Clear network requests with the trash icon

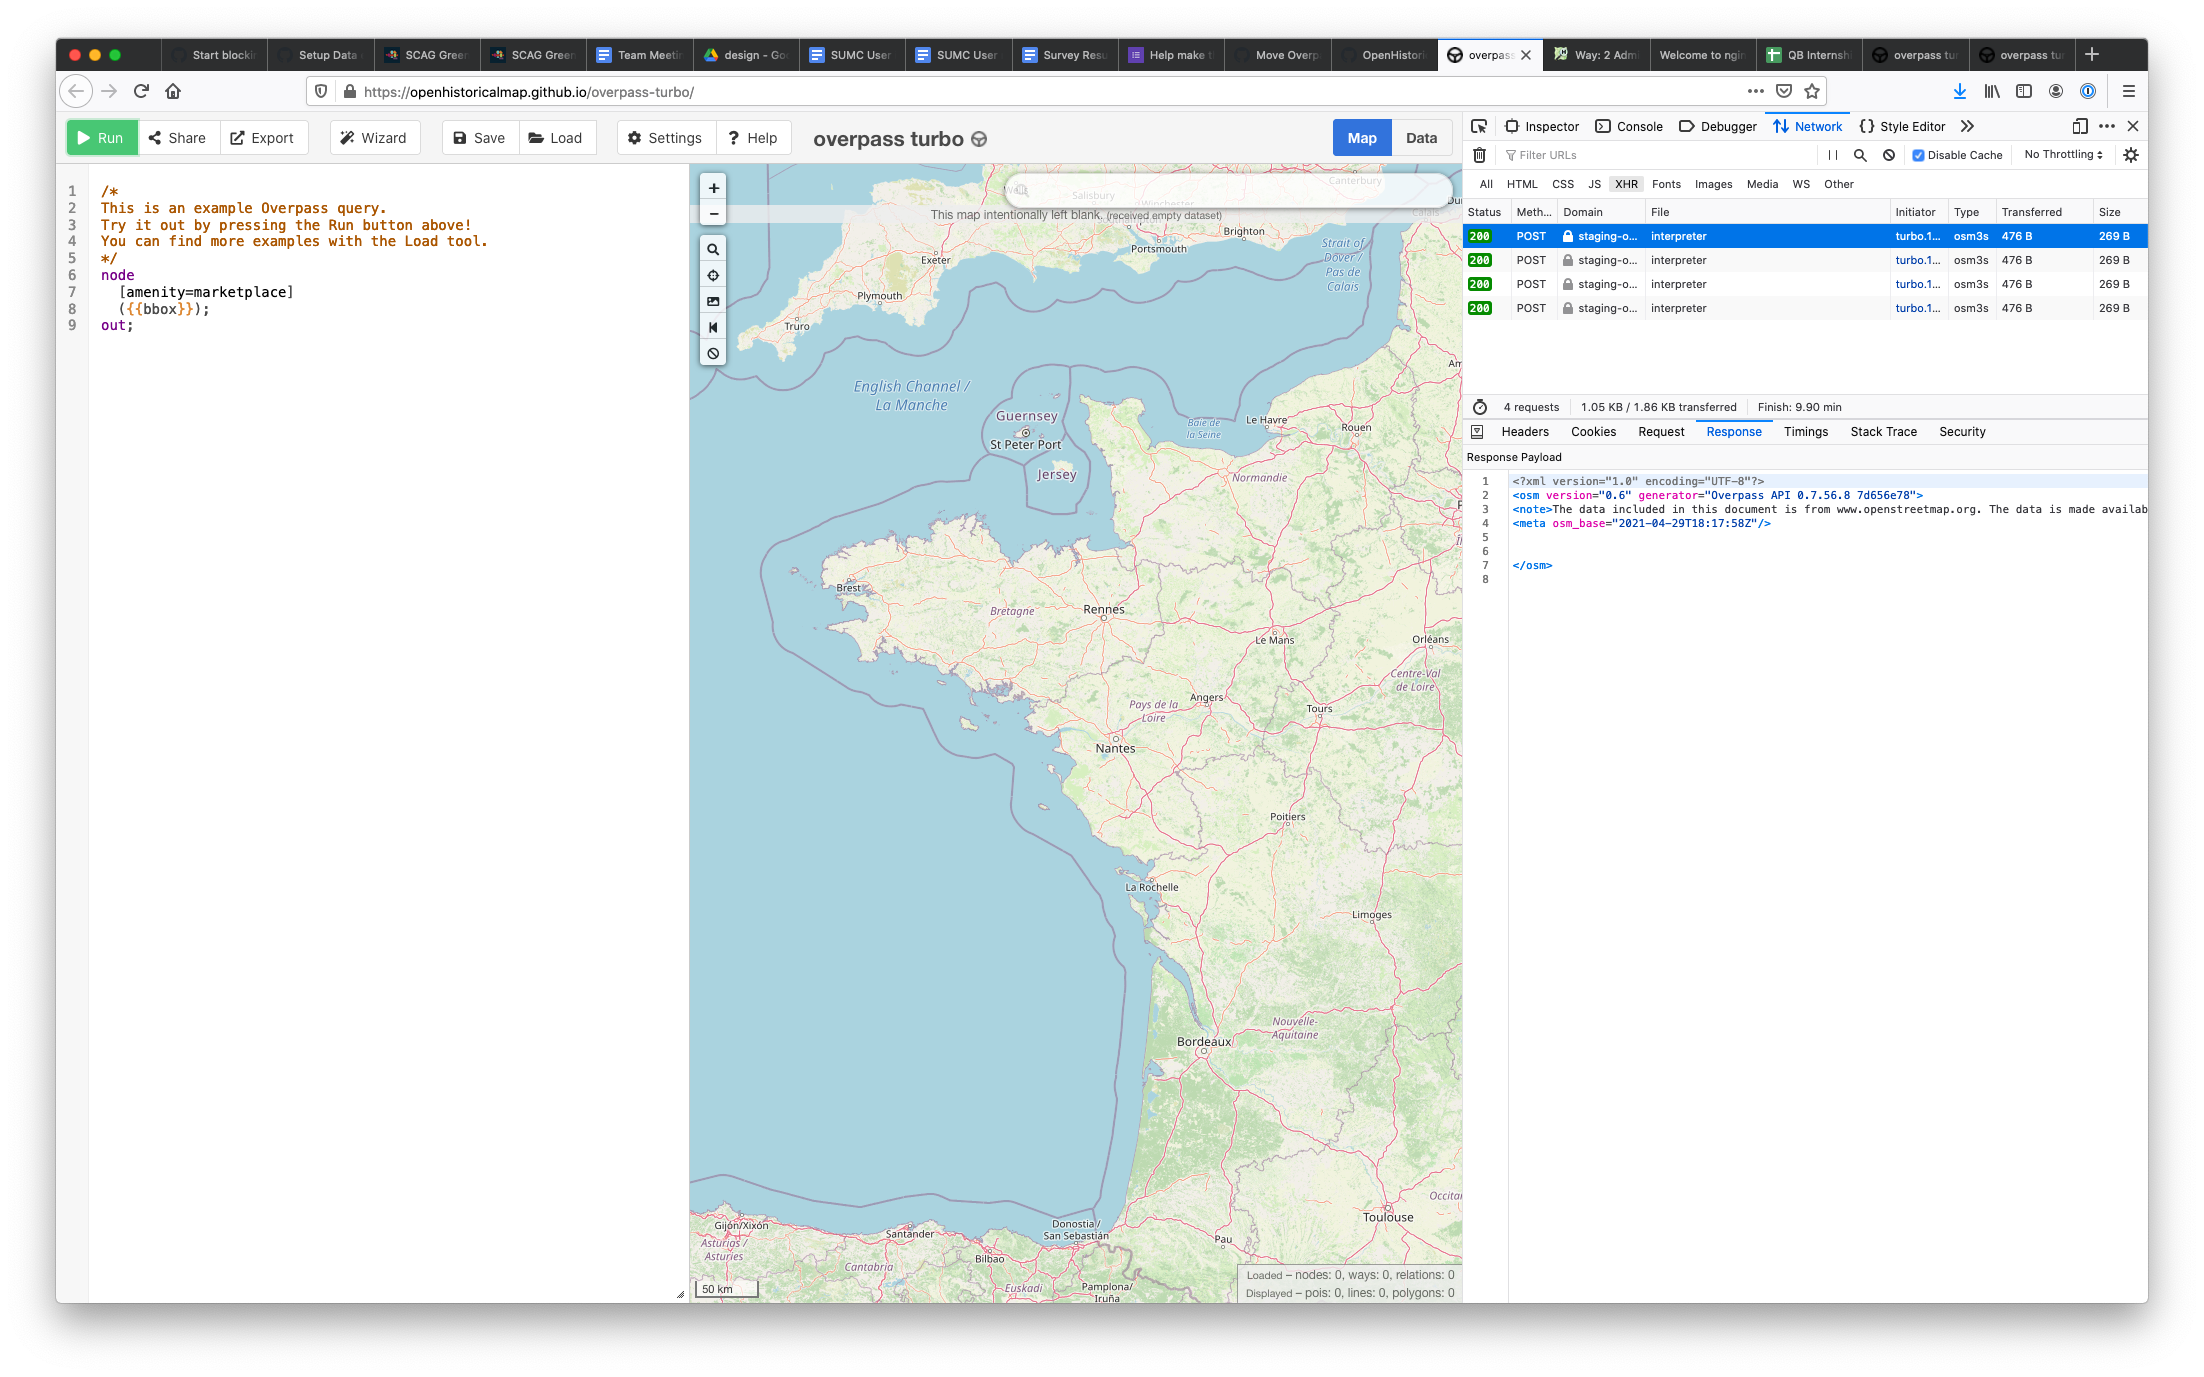[x=1479, y=155]
